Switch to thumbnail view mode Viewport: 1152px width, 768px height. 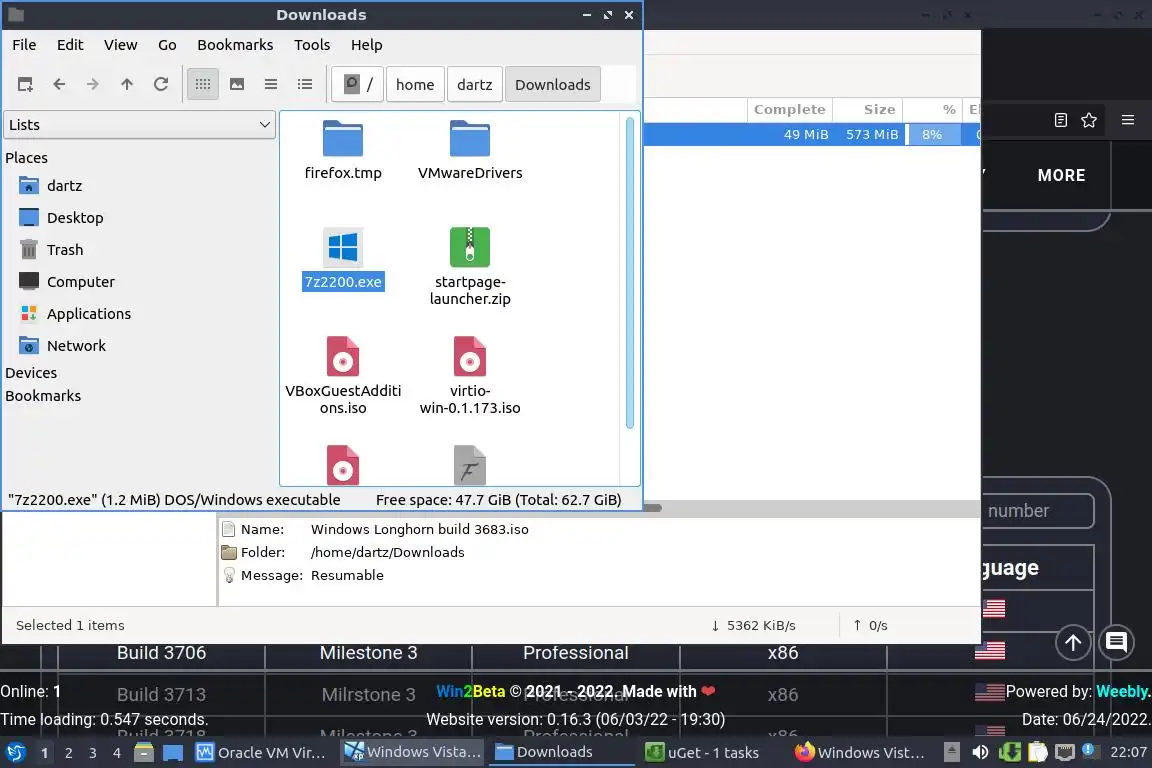[x=237, y=85]
